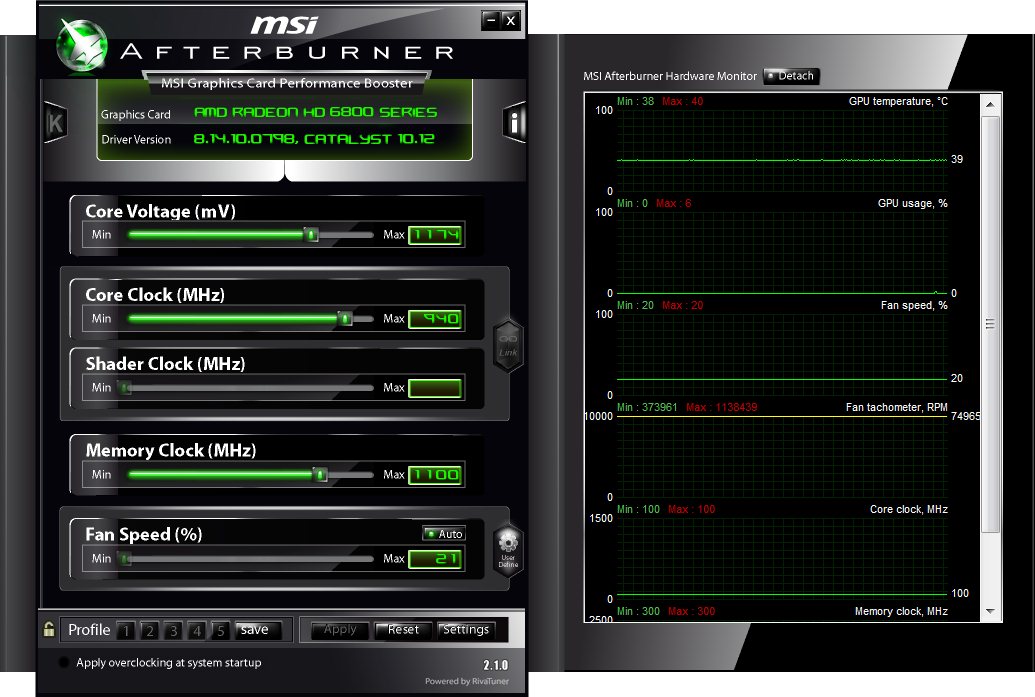Select profile slot 5
The height and width of the screenshot is (697, 1035).
coord(220,631)
